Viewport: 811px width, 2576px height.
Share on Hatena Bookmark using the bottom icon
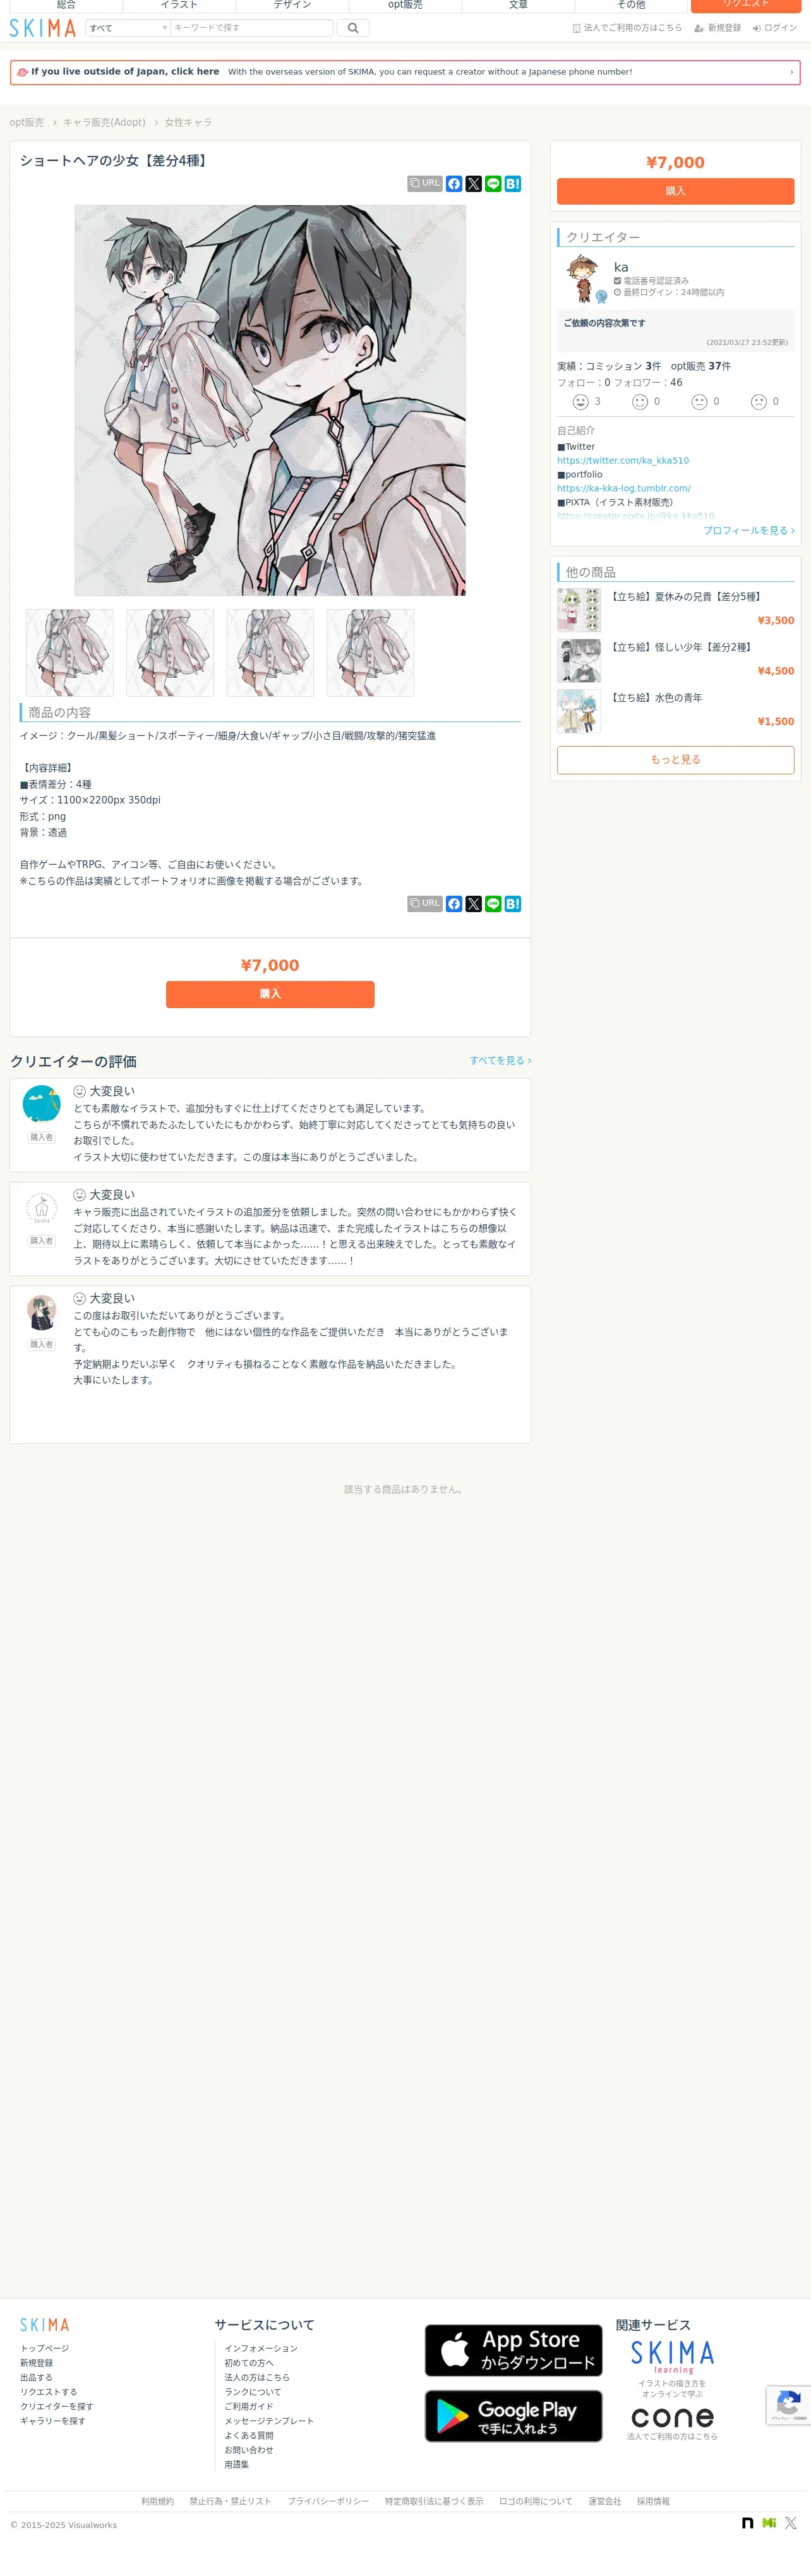click(x=513, y=904)
